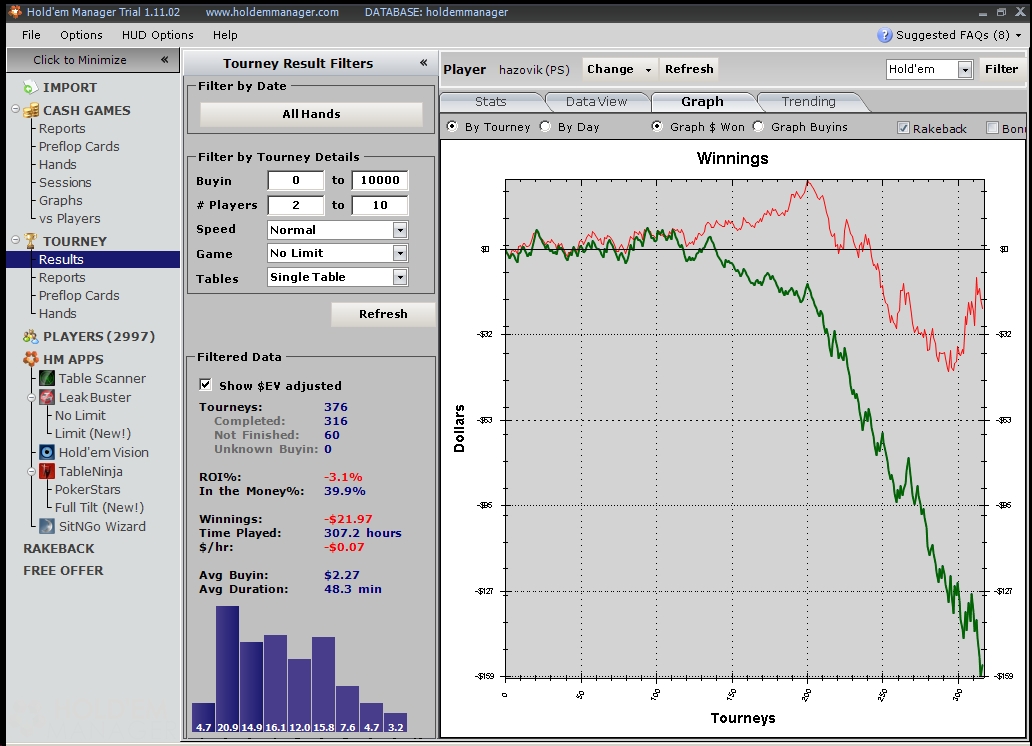
Task: Open Table Scanner app icon
Action: [47, 378]
